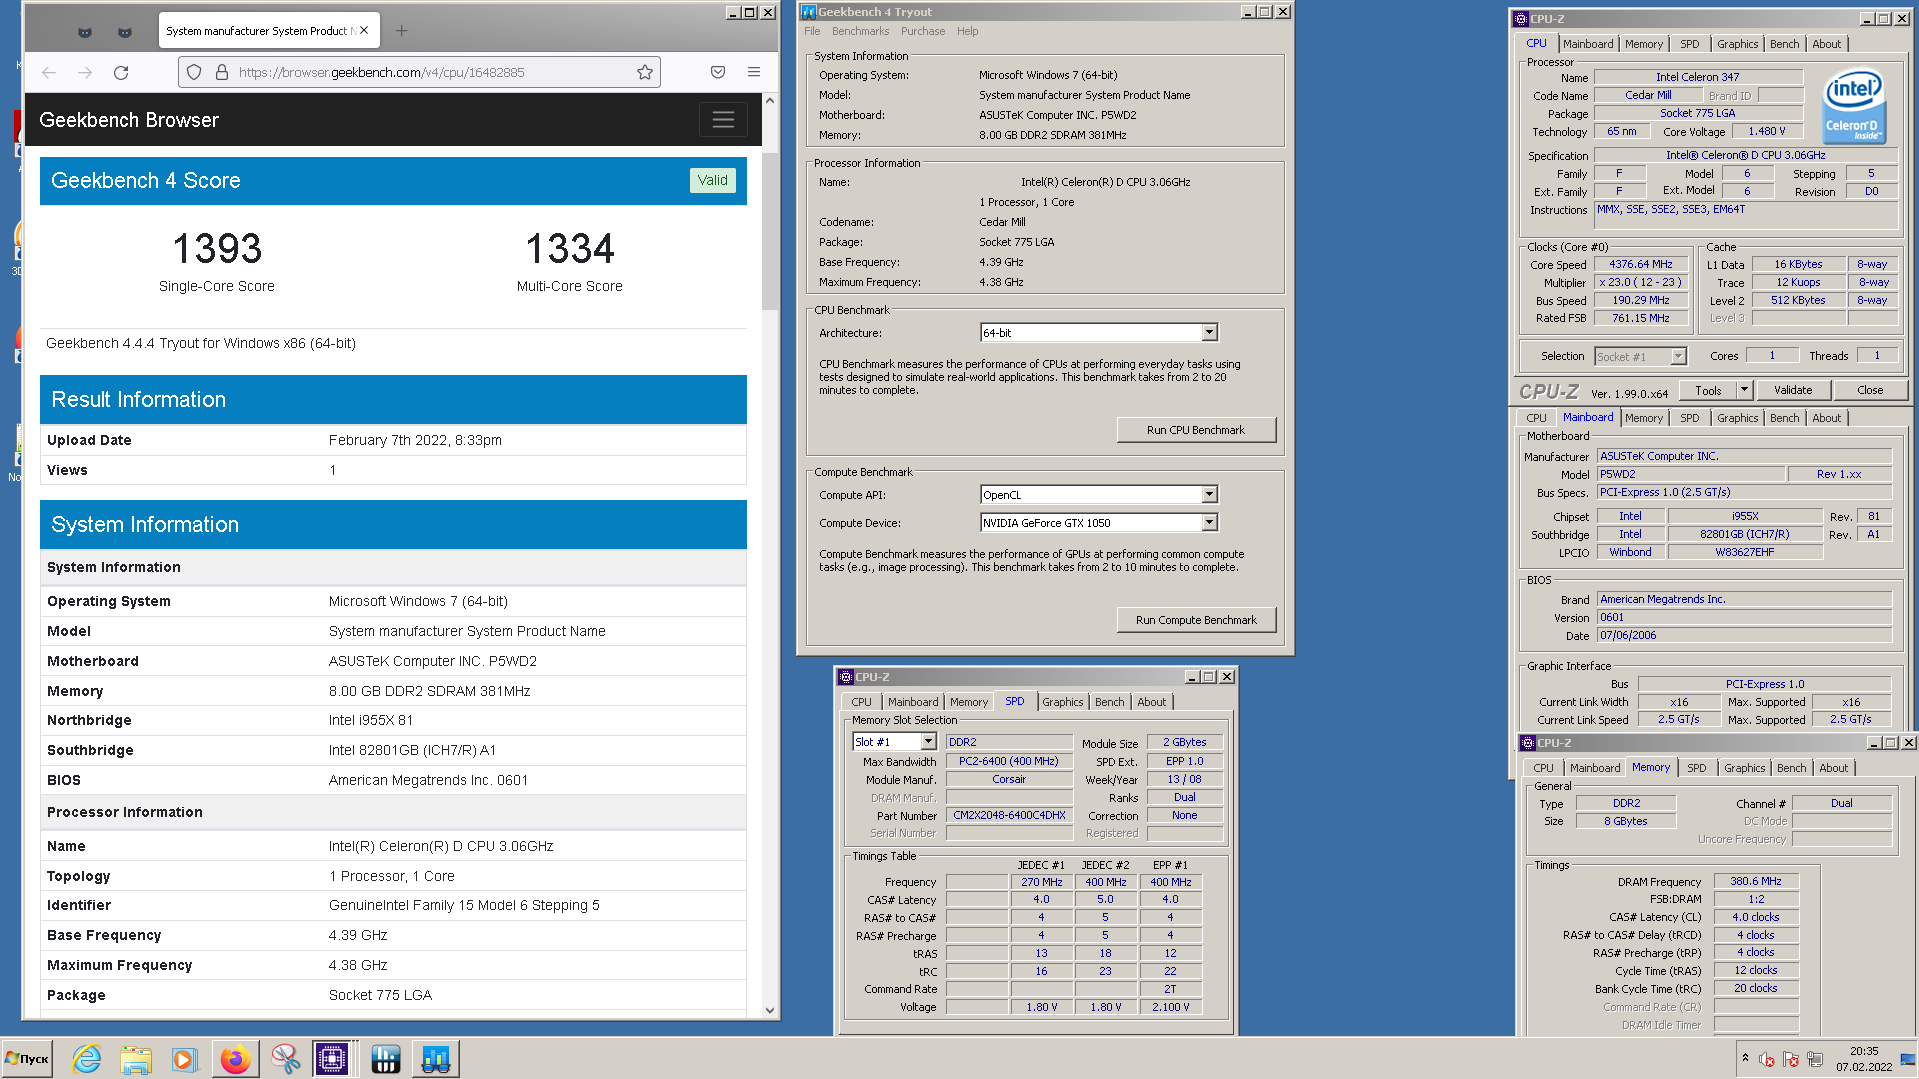Viewport: 1919px width, 1079px height.
Task: Open CPU tab in the SPD CPU-Z window
Action: coord(861,702)
